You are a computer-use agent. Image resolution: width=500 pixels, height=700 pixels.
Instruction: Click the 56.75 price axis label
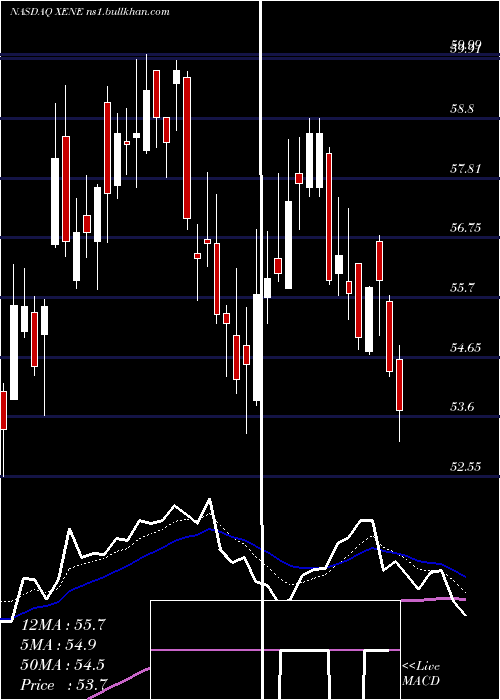coord(465,228)
